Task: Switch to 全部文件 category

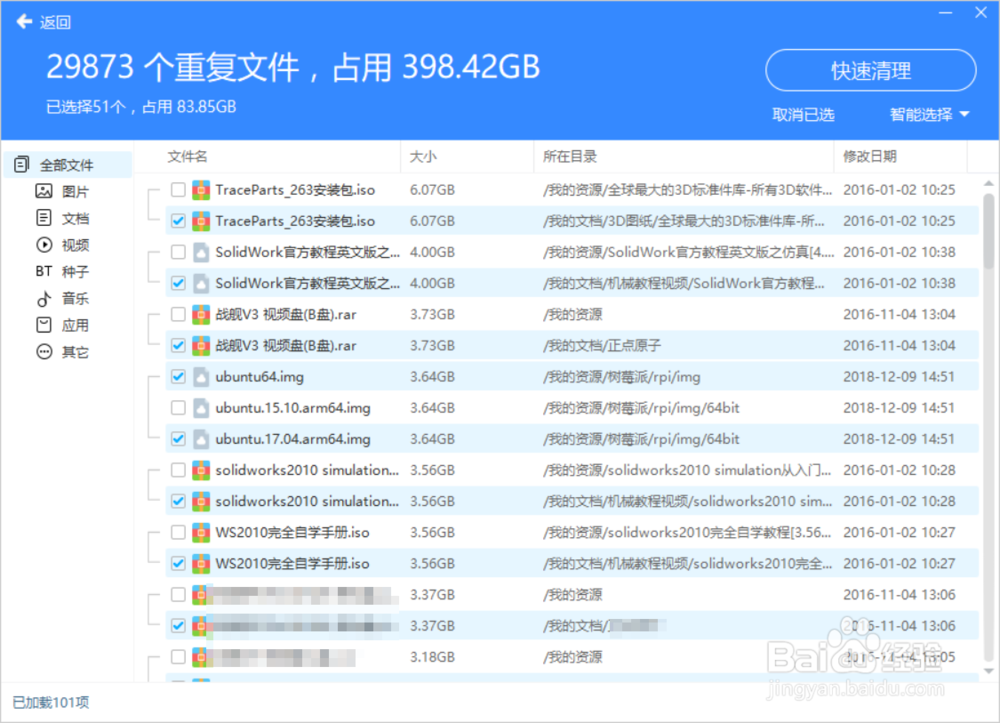Action: click(69, 165)
